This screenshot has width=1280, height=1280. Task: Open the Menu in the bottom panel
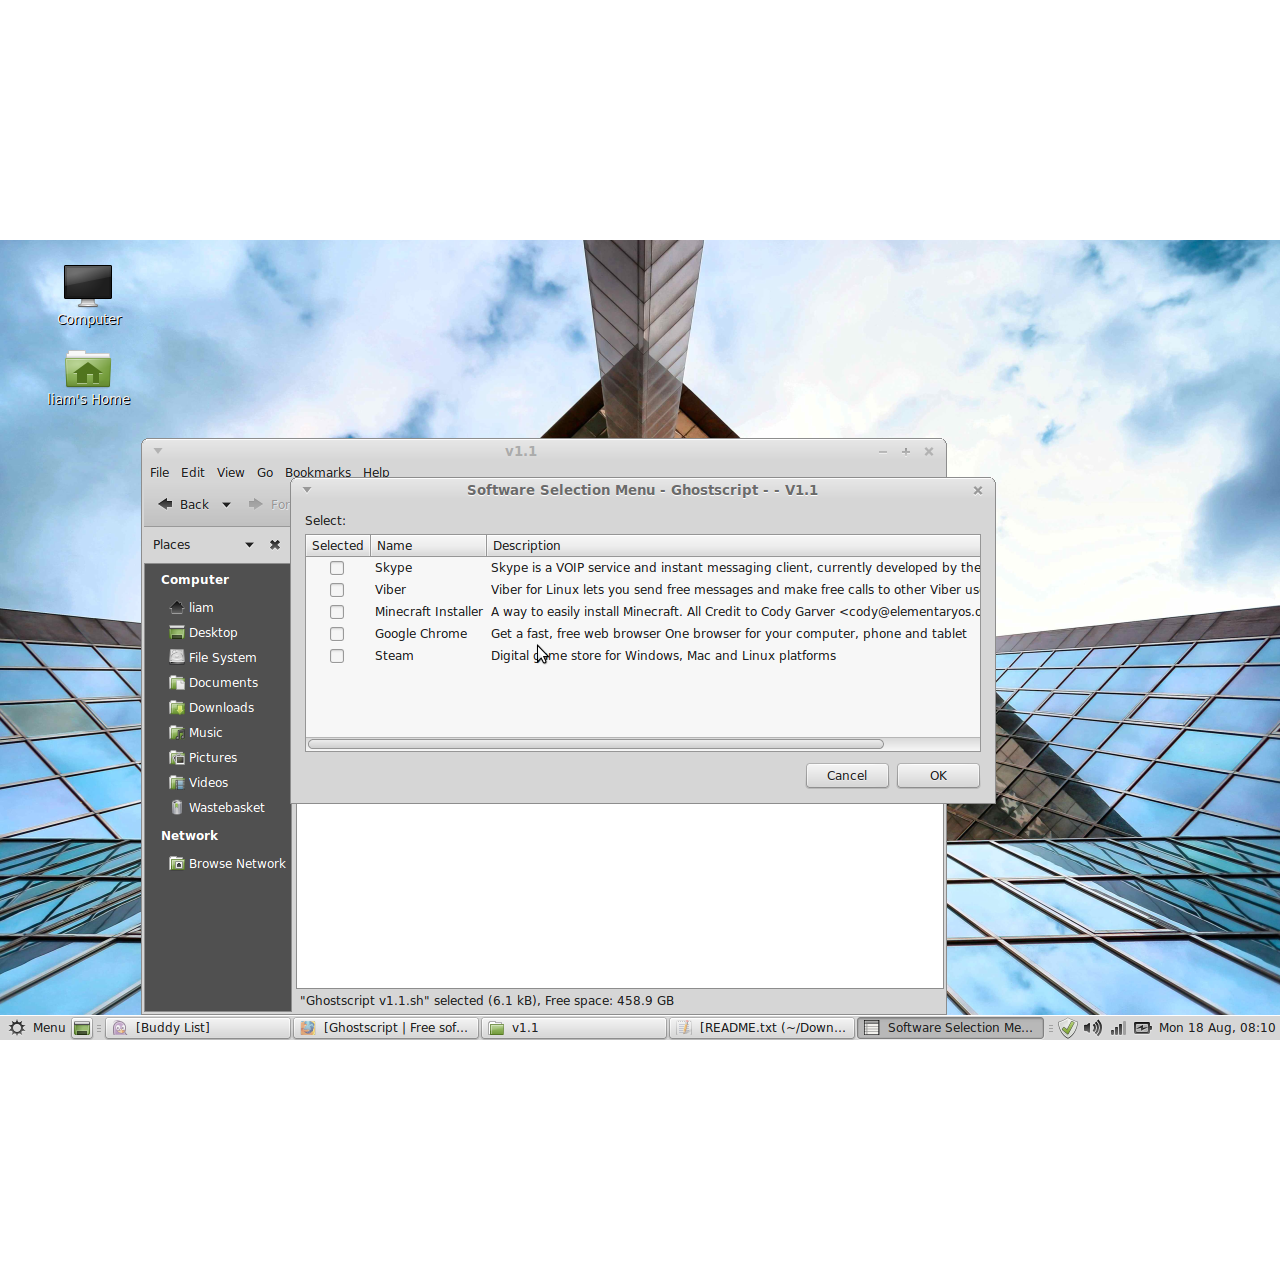pos(38,1027)
